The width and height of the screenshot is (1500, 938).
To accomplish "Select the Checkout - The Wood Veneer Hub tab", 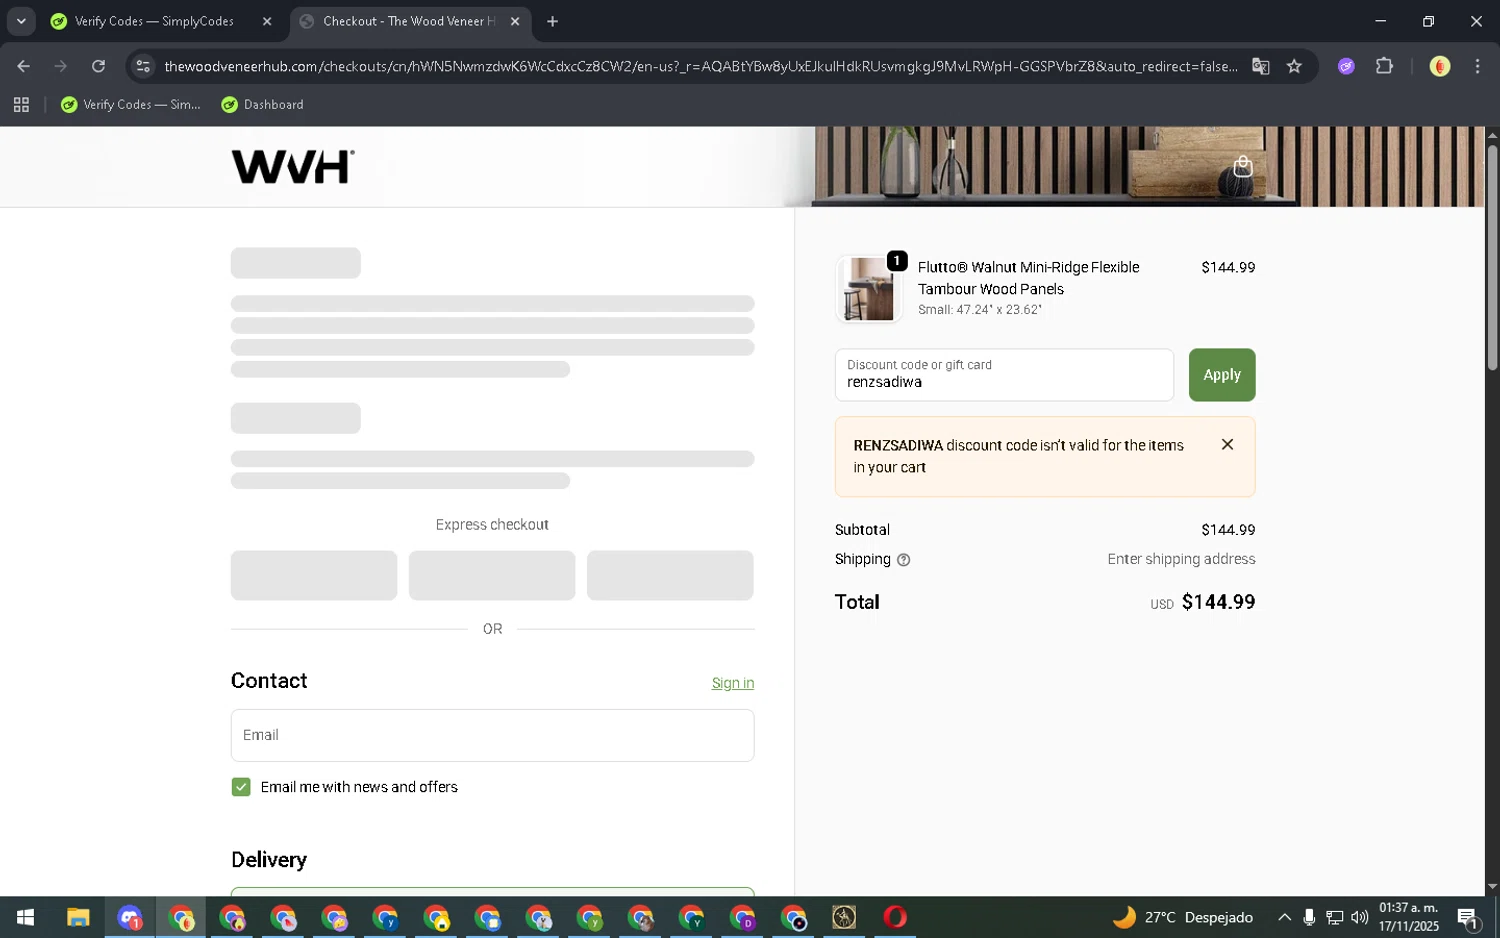I will point(409,21).
